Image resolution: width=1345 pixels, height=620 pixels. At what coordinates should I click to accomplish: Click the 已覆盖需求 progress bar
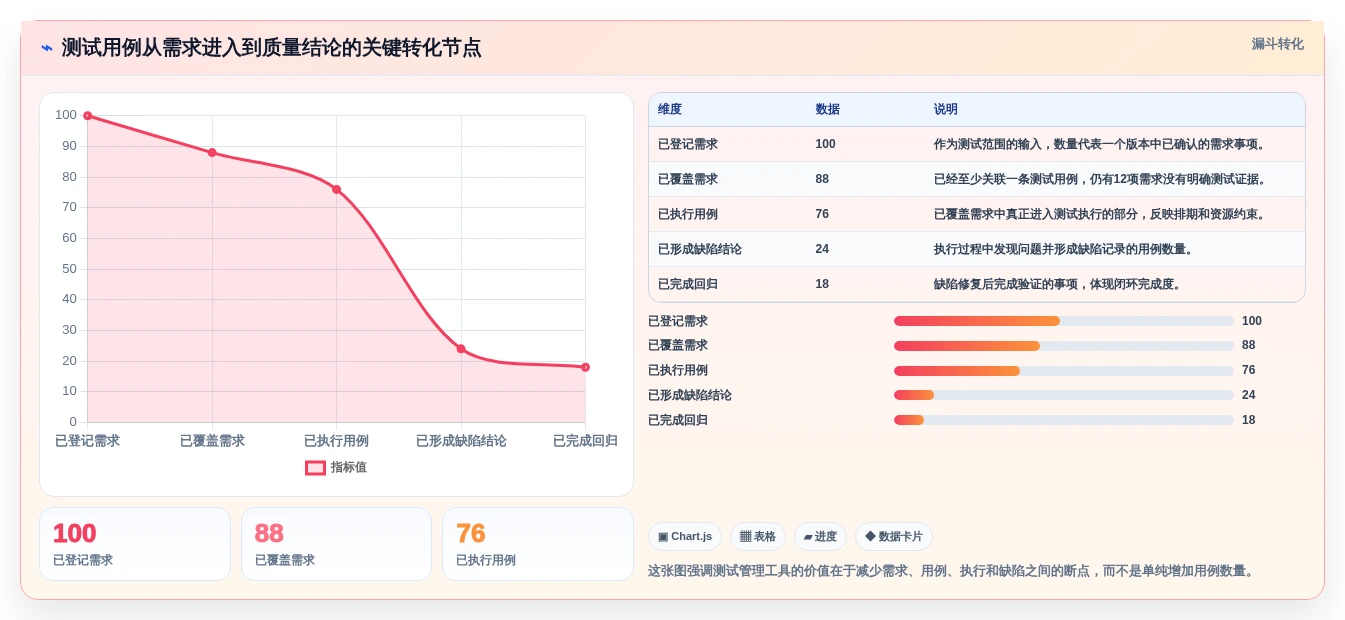click(x=1064, y=345)
